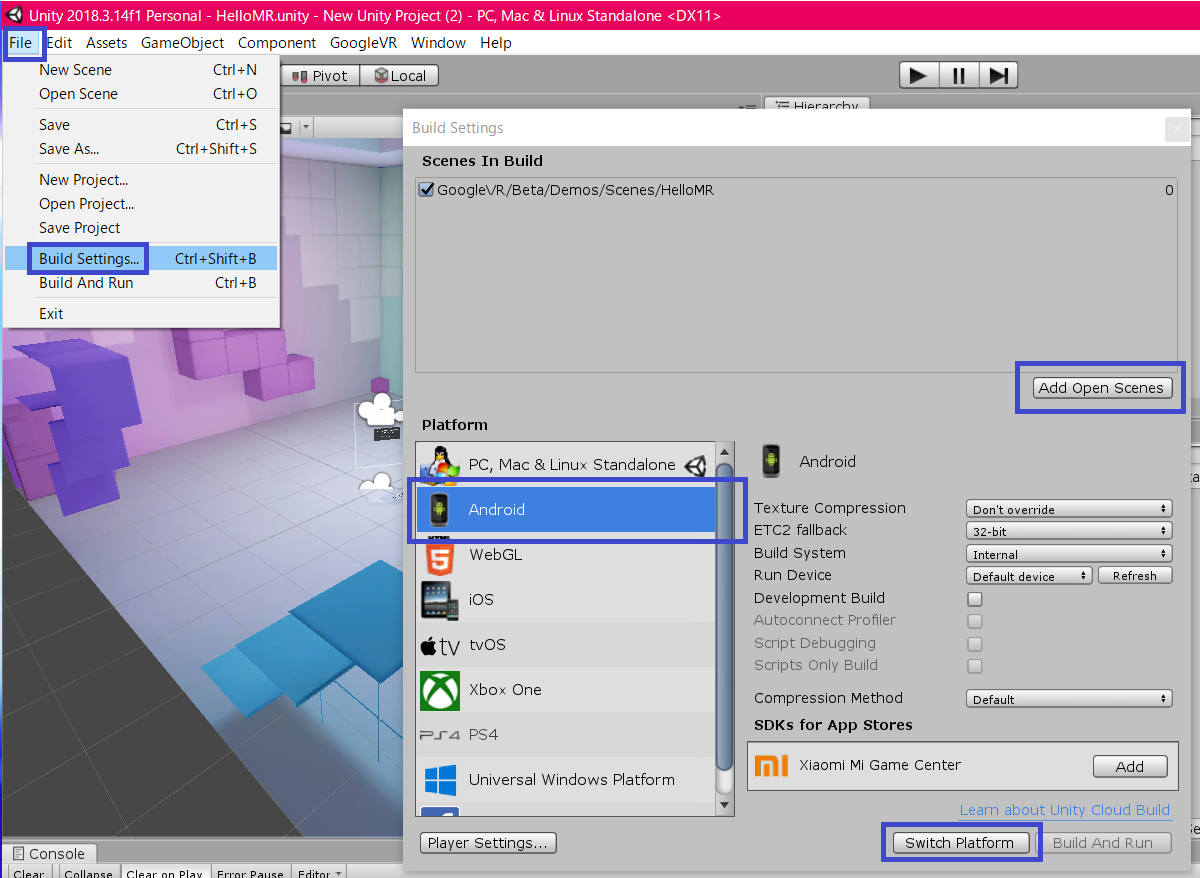Image resolution: width=1200 pixels, height=878 pixels.
Task: Open the File menu
Action: 21,43
